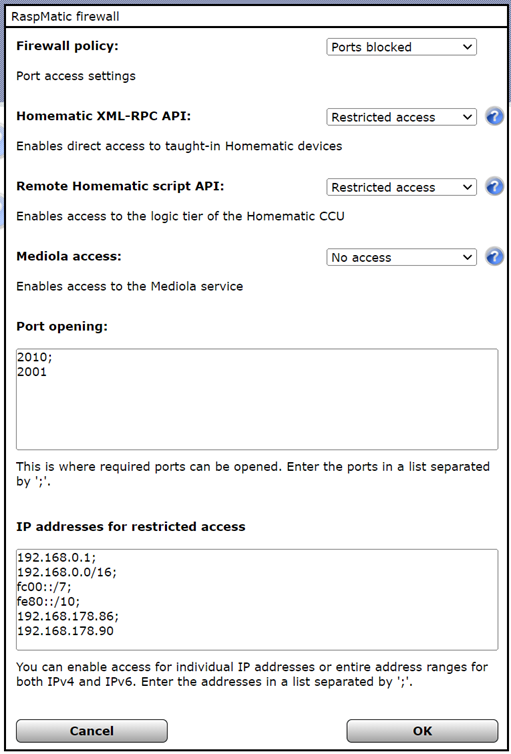Click the 192.168.0.0/16 range entry
Image resolution: width=511 pixels, height=754 pixels.
[x=67, y=572]
